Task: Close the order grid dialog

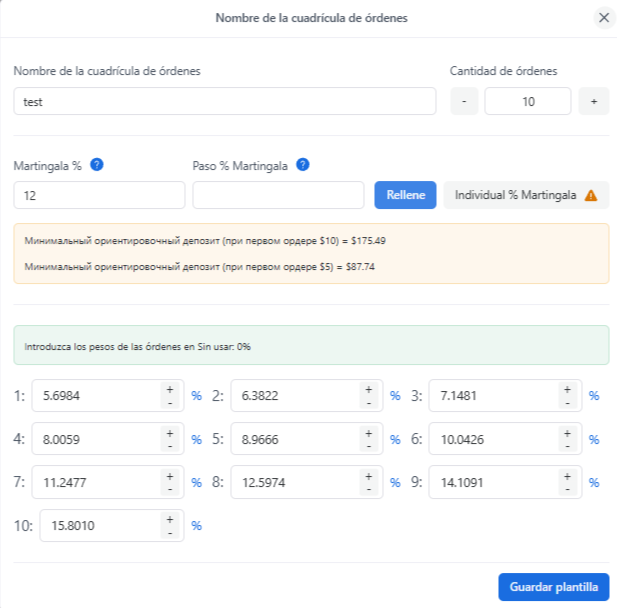Action: (x=604, y=18)
